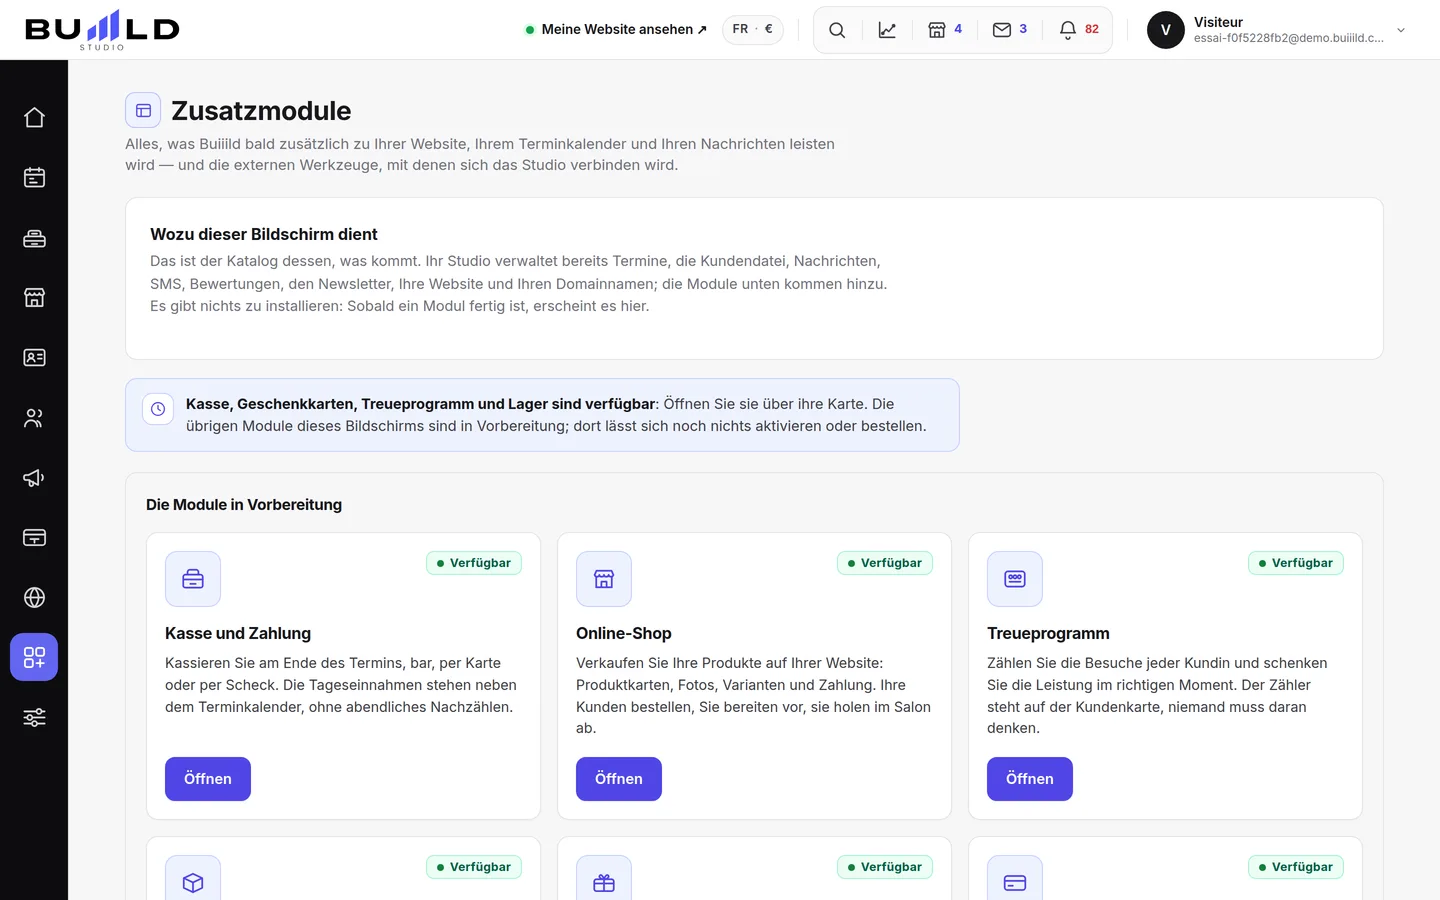Open the home dashboard in the sidebar
This screenshot has width=1440, height=900.
tap(34, 117)
